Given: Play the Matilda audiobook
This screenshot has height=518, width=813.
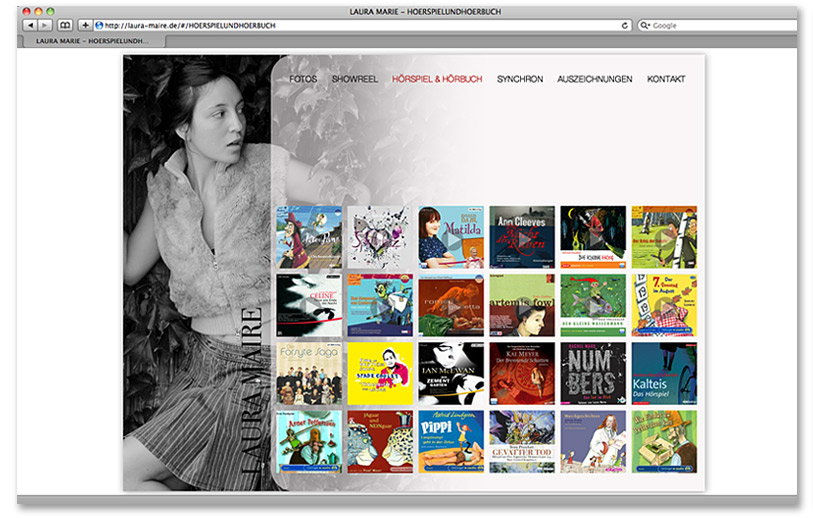Looking at the screenshot, I should point(451,237).
